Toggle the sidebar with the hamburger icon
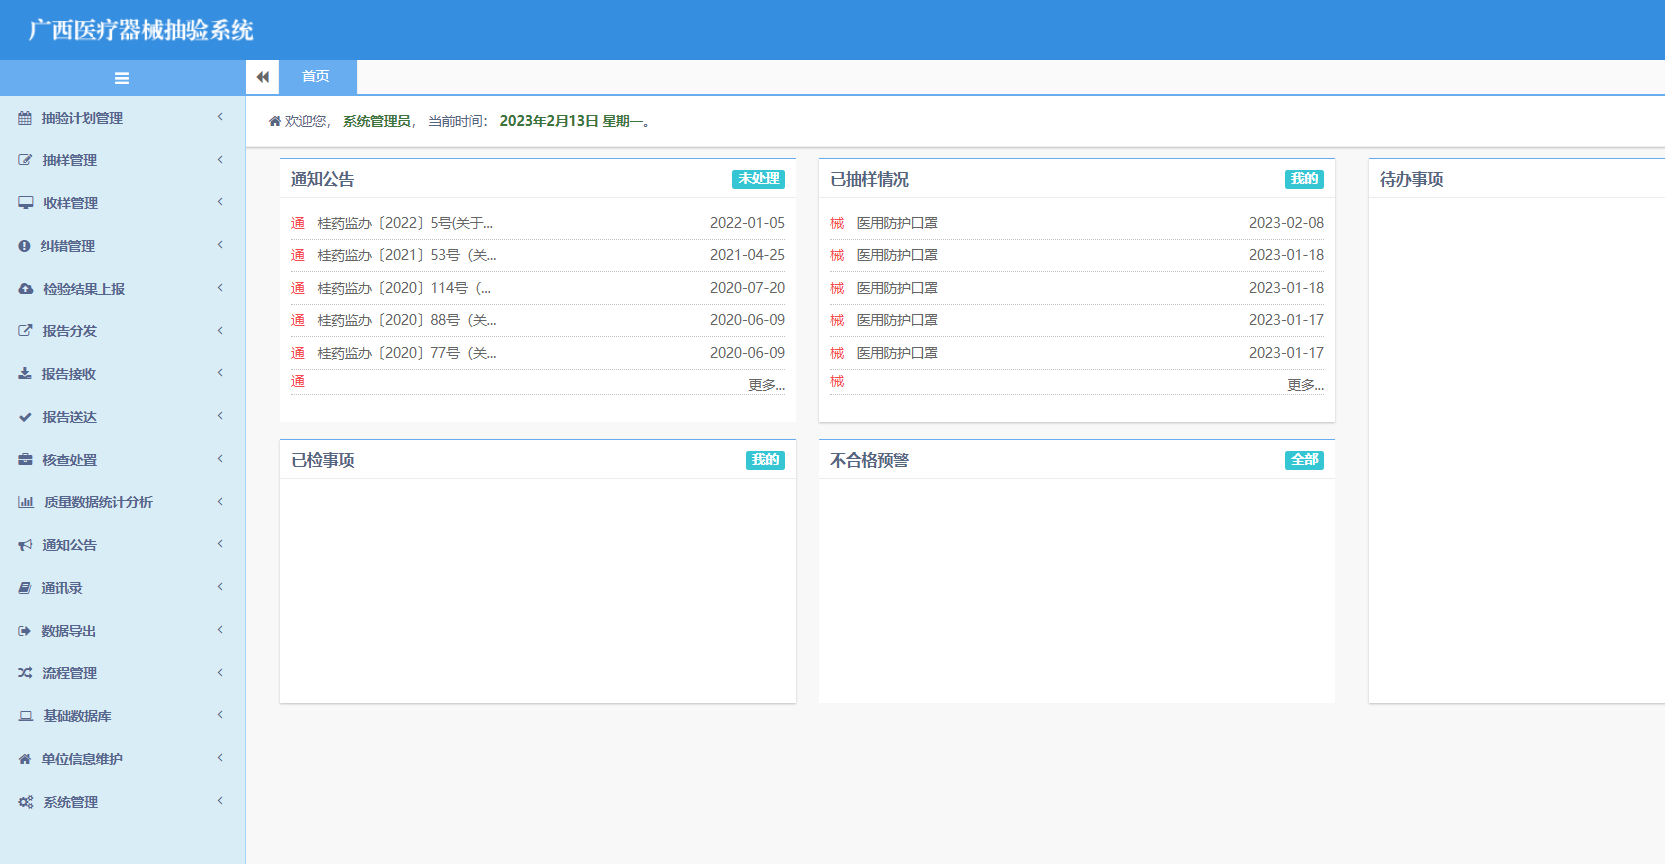Image resolution: width=1665 pixels, height=864 pixels. 122,78
